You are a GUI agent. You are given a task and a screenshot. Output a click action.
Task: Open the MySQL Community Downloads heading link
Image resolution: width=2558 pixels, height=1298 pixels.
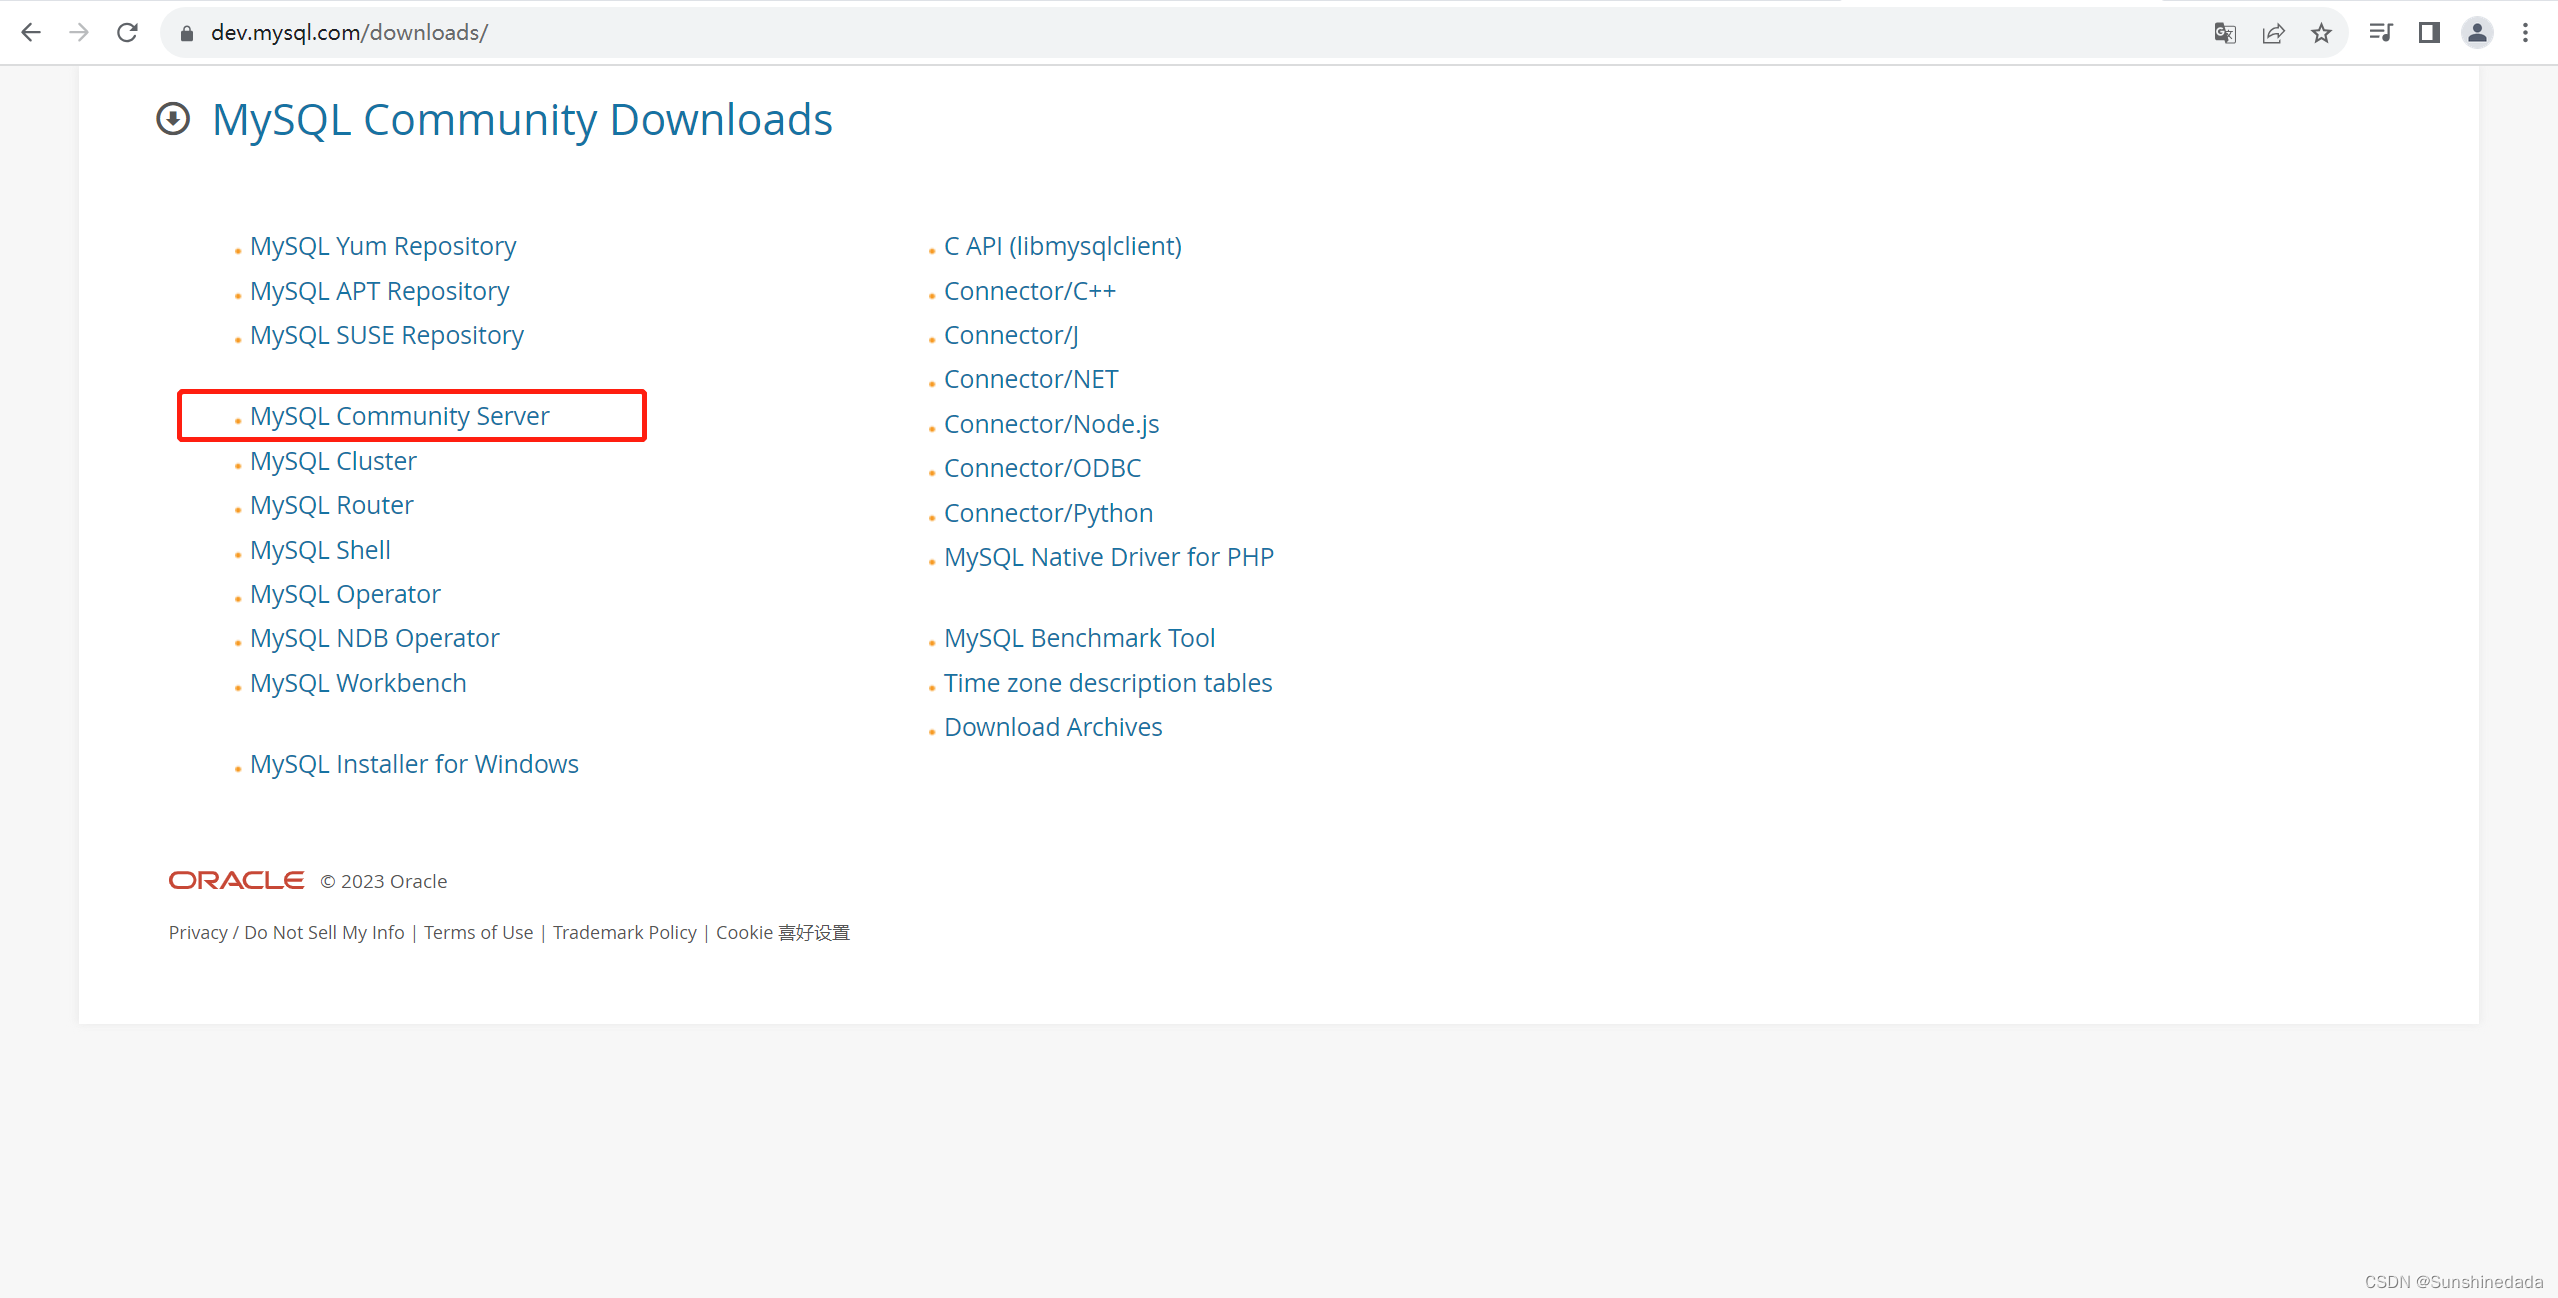[x=522, y=120]
